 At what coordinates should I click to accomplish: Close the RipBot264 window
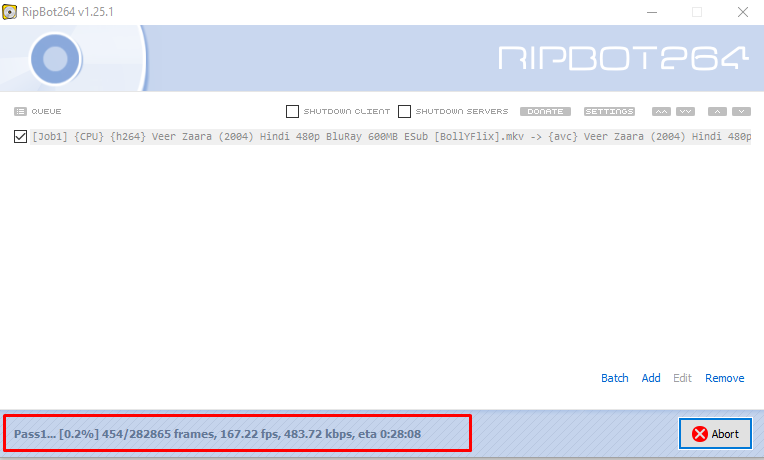point(743,12)
